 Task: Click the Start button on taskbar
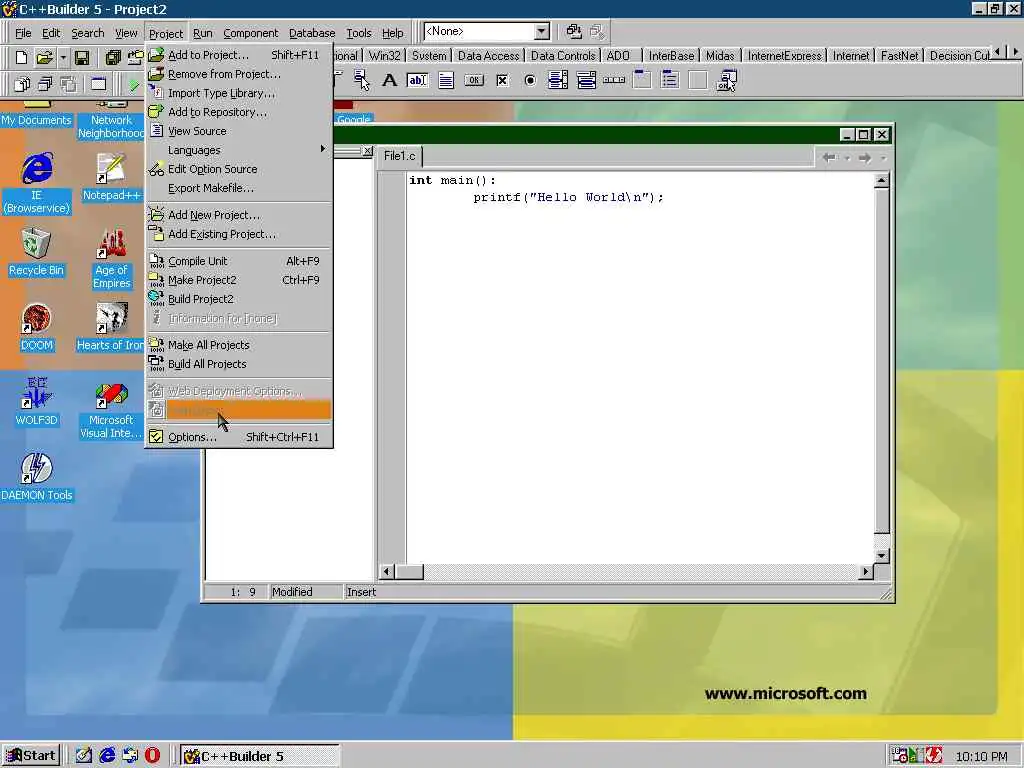[x=31, y=756]
